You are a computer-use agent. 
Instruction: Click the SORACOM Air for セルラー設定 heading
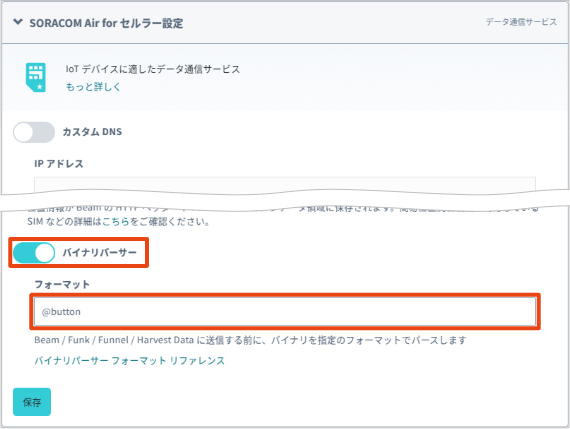coord(106,23)
